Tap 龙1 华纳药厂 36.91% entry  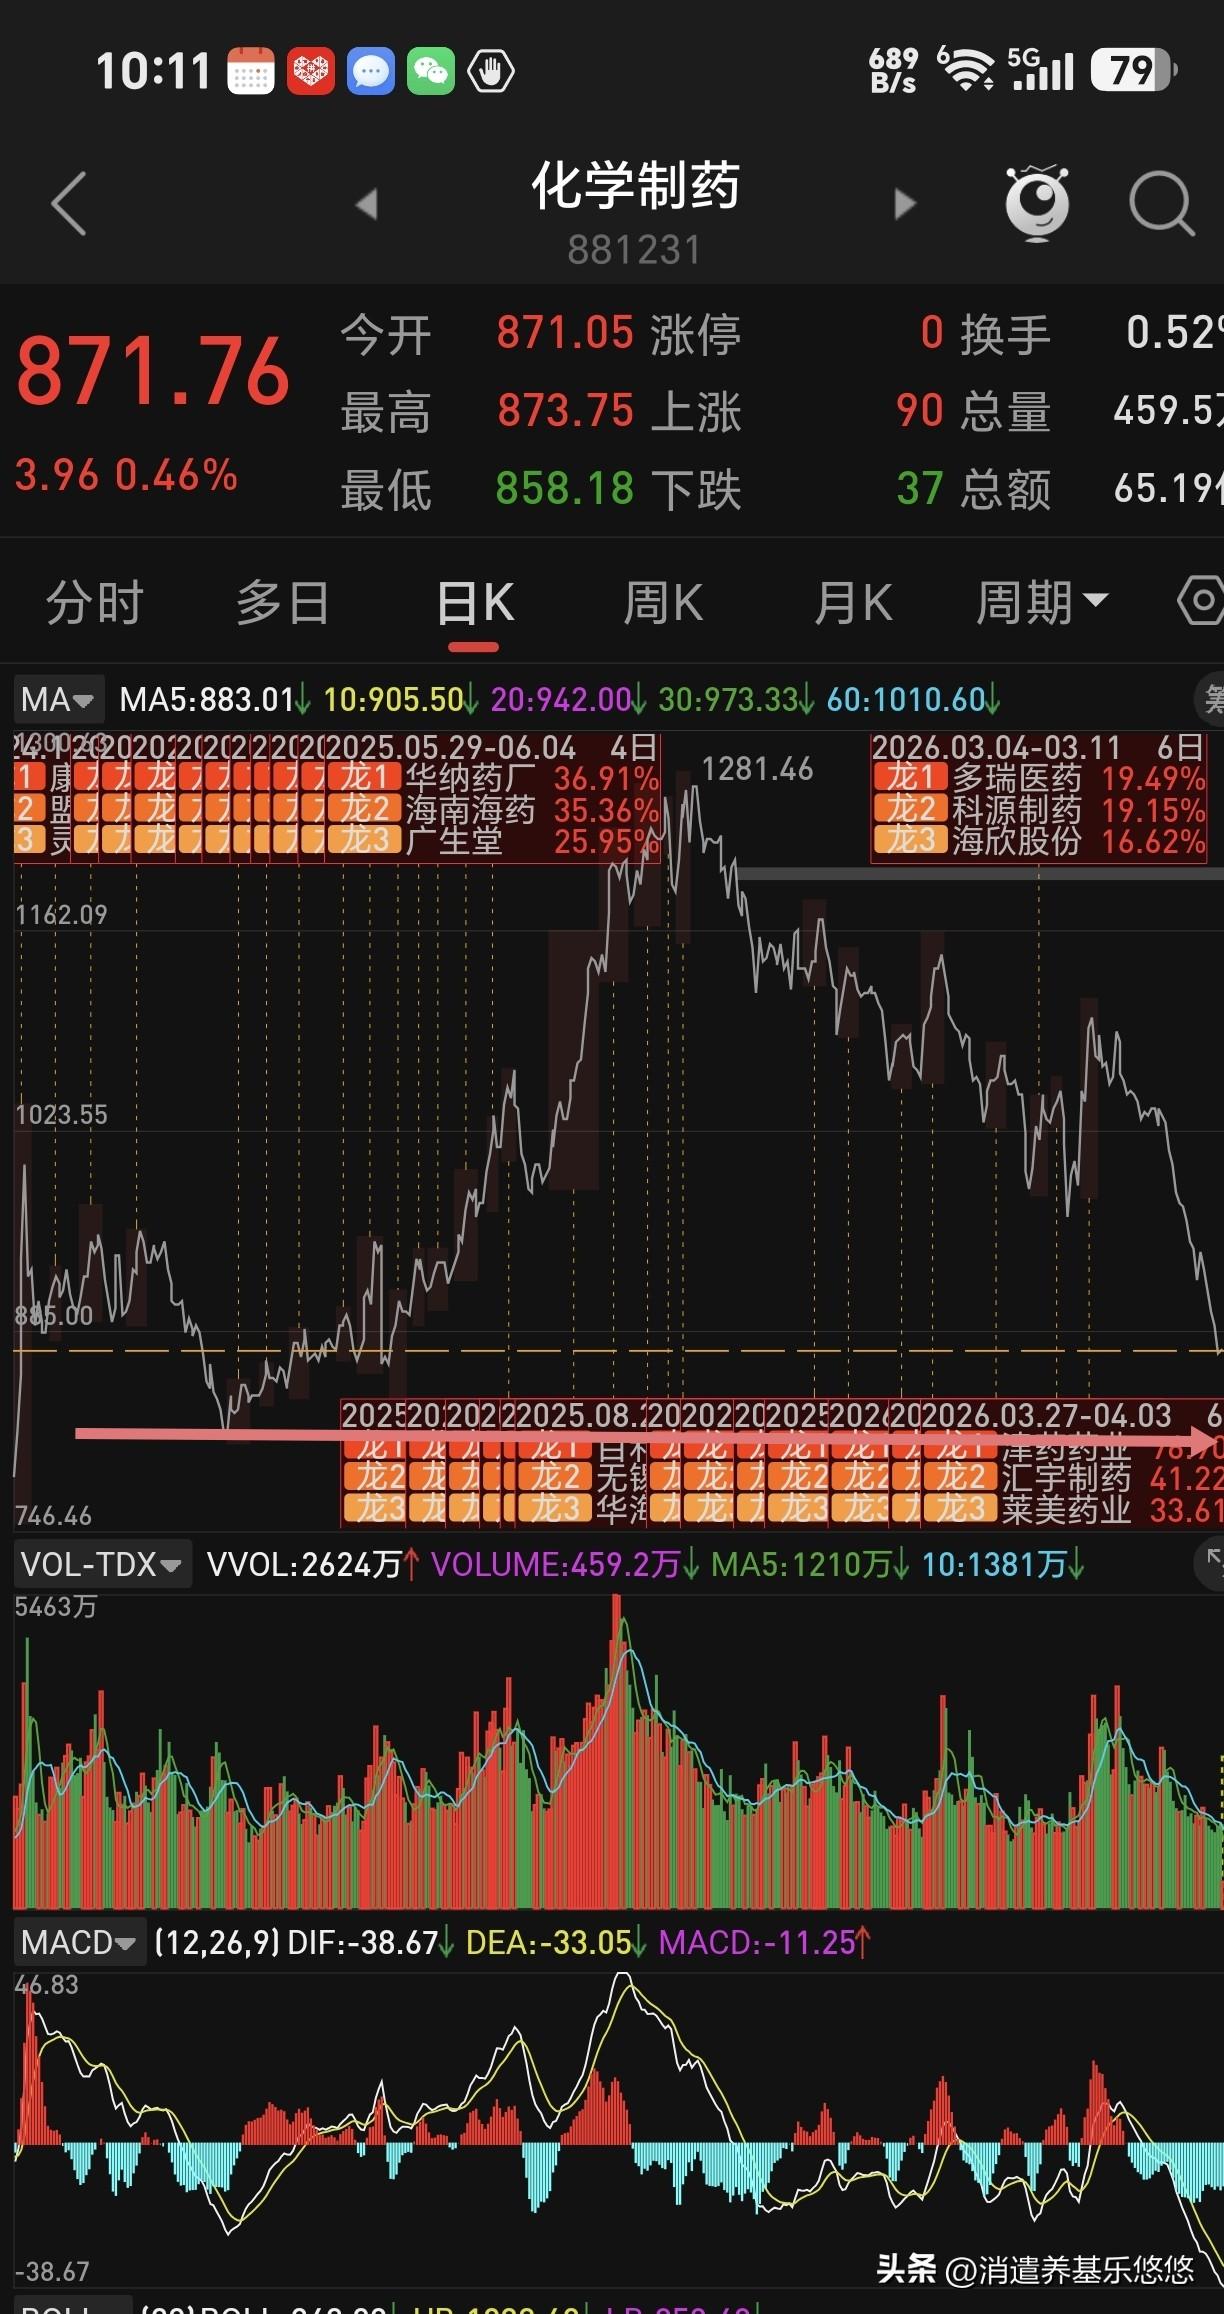coord(494,779)
